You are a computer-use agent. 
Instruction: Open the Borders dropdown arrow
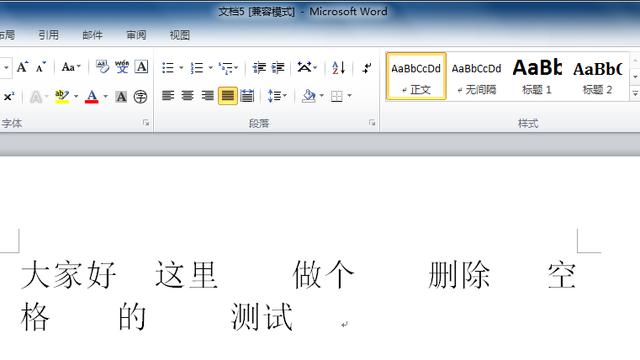pos(349,96)
